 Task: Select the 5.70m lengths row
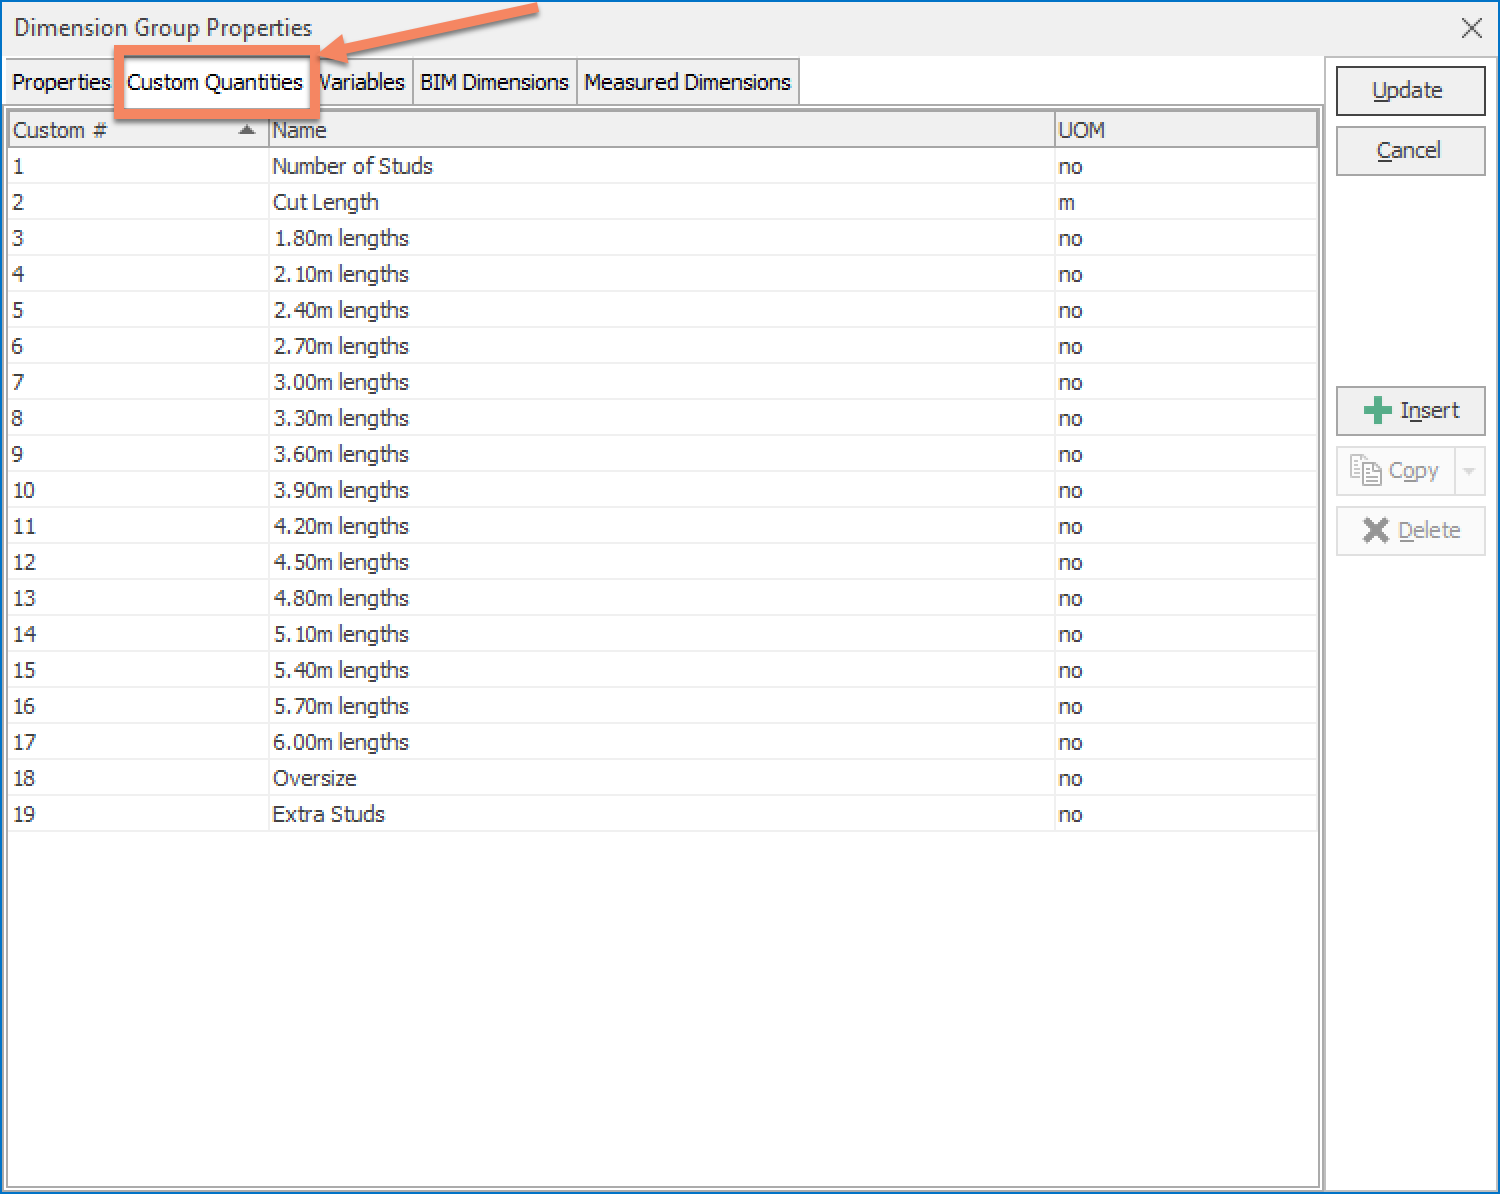point(663,706)
